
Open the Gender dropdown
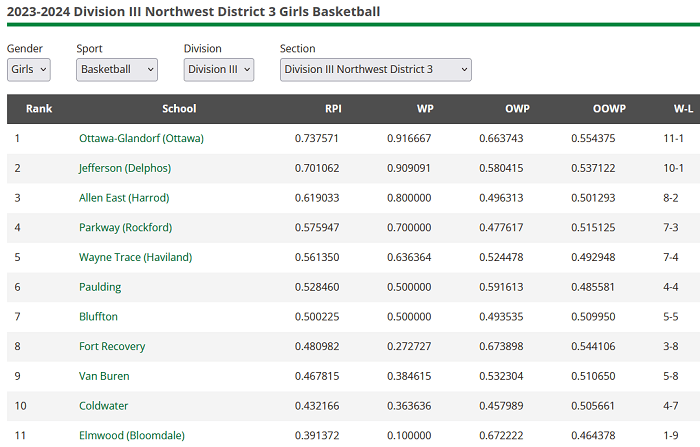coord(28,70)
